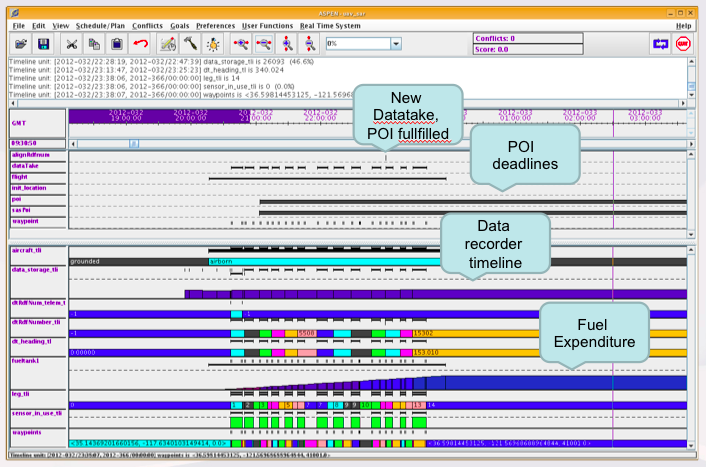706x467 pixels.
Task: Click the Conflicts: 0 status field
Action: [528, 39]
